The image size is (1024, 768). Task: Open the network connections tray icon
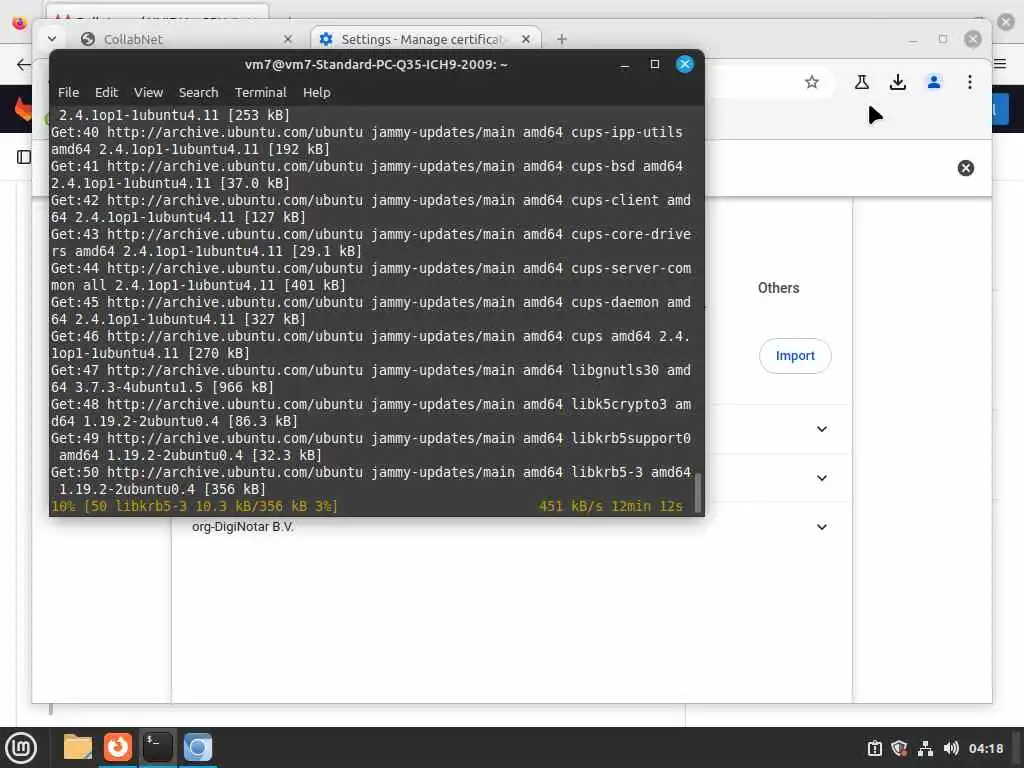(x=925, y=748)
